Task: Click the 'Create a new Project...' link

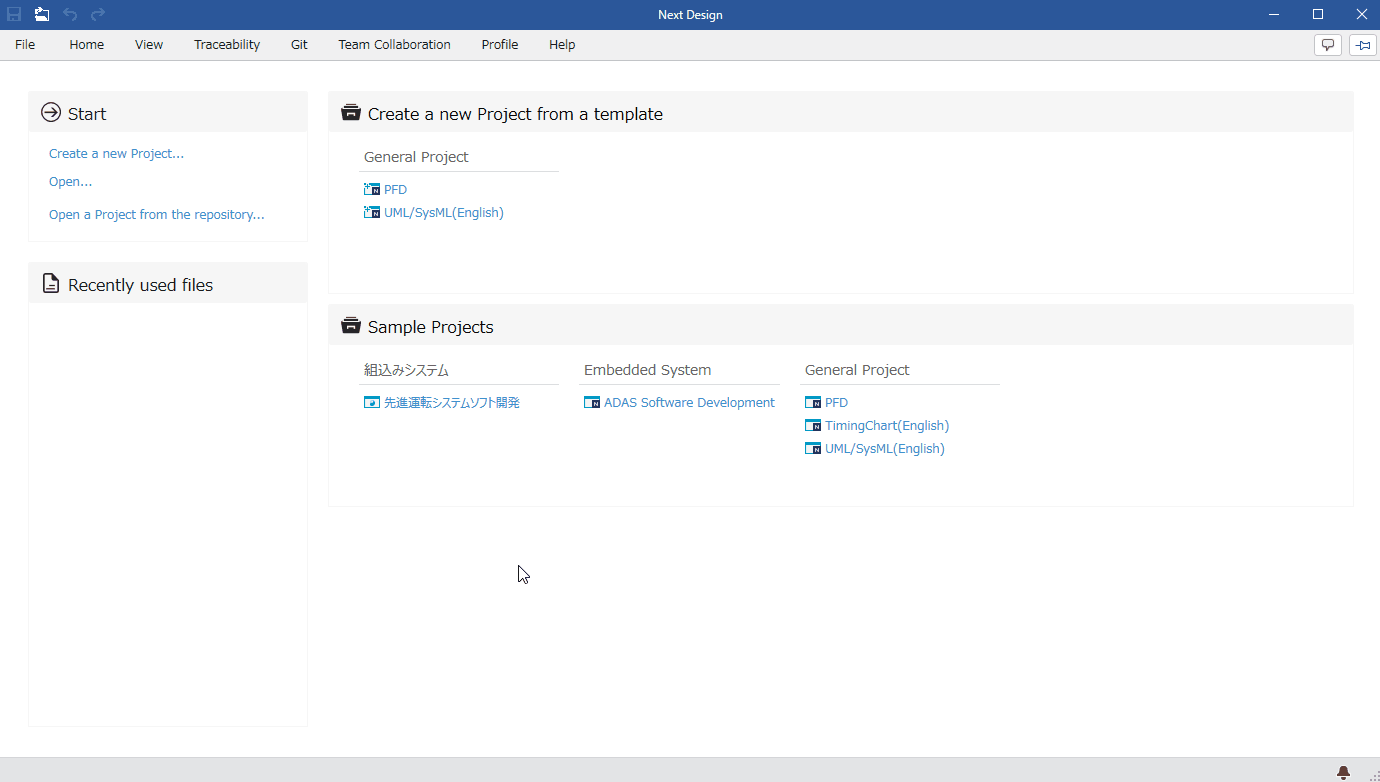Action: coord(116,154)
